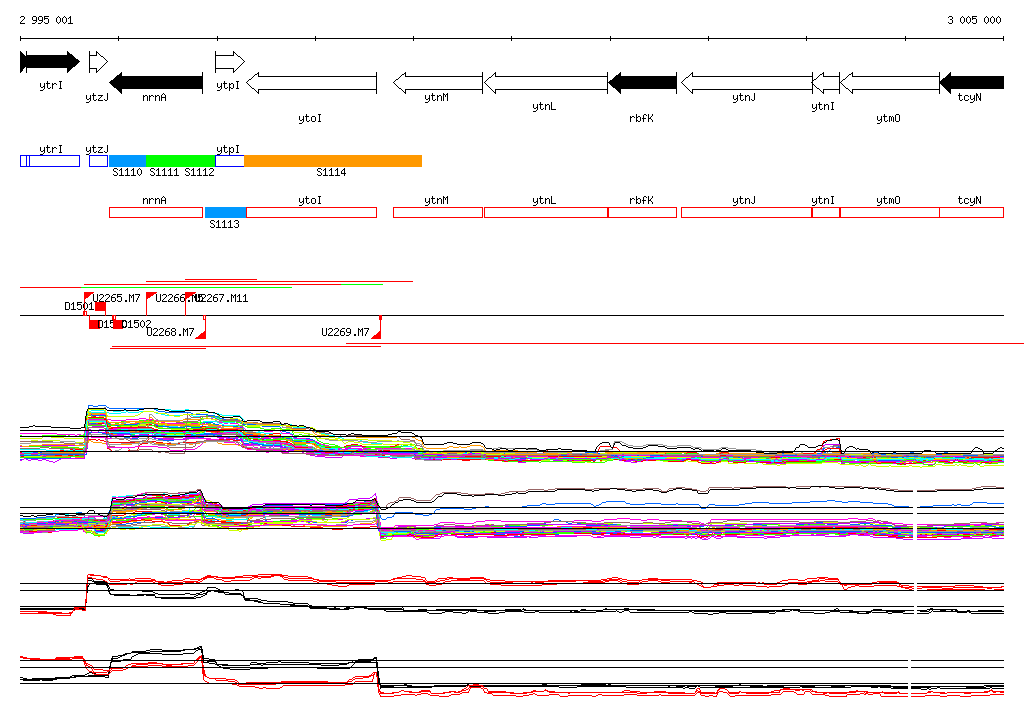Click the blue-outlined ytrI box in segment track

click(50, 161)
